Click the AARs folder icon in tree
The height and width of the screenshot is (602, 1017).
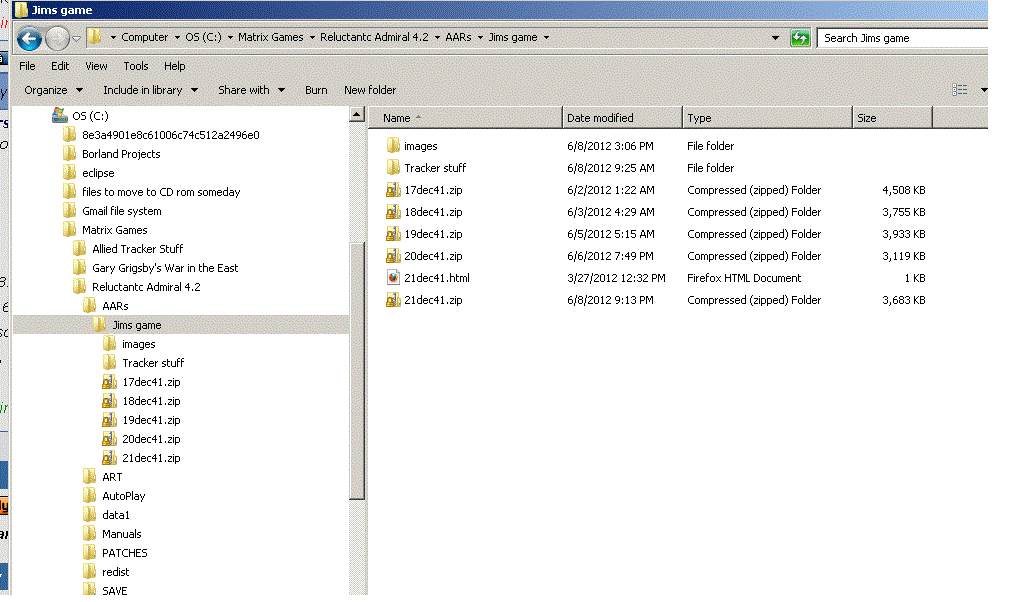point(90,306)
